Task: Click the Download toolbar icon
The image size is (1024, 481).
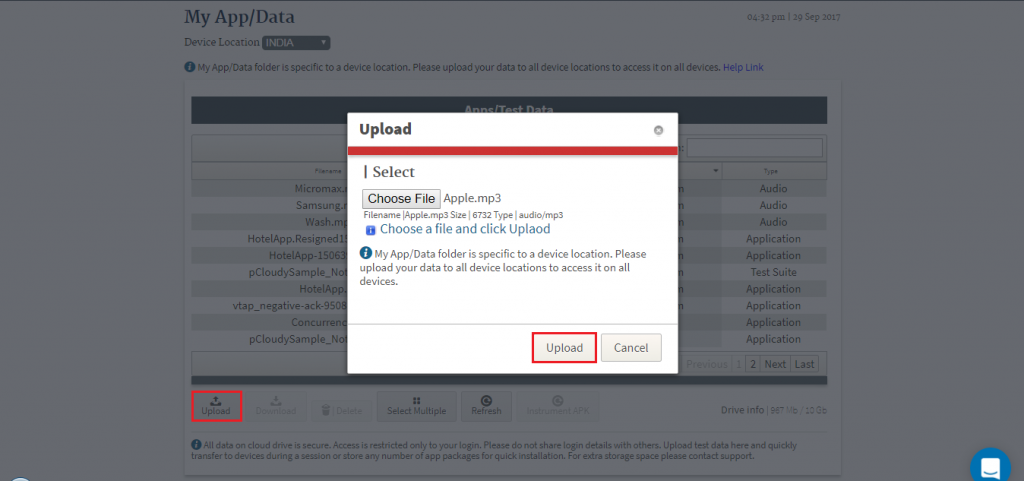Action: 275,401
